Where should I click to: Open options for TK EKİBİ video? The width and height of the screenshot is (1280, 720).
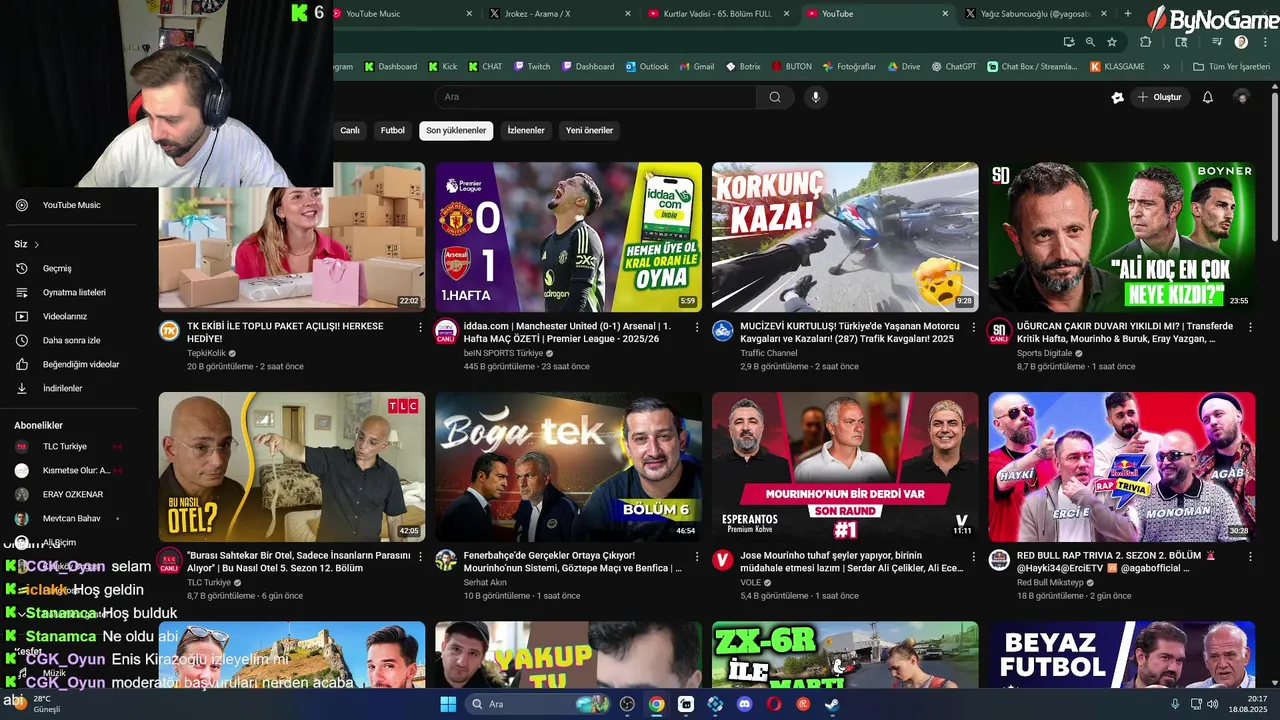coord(420,327)
